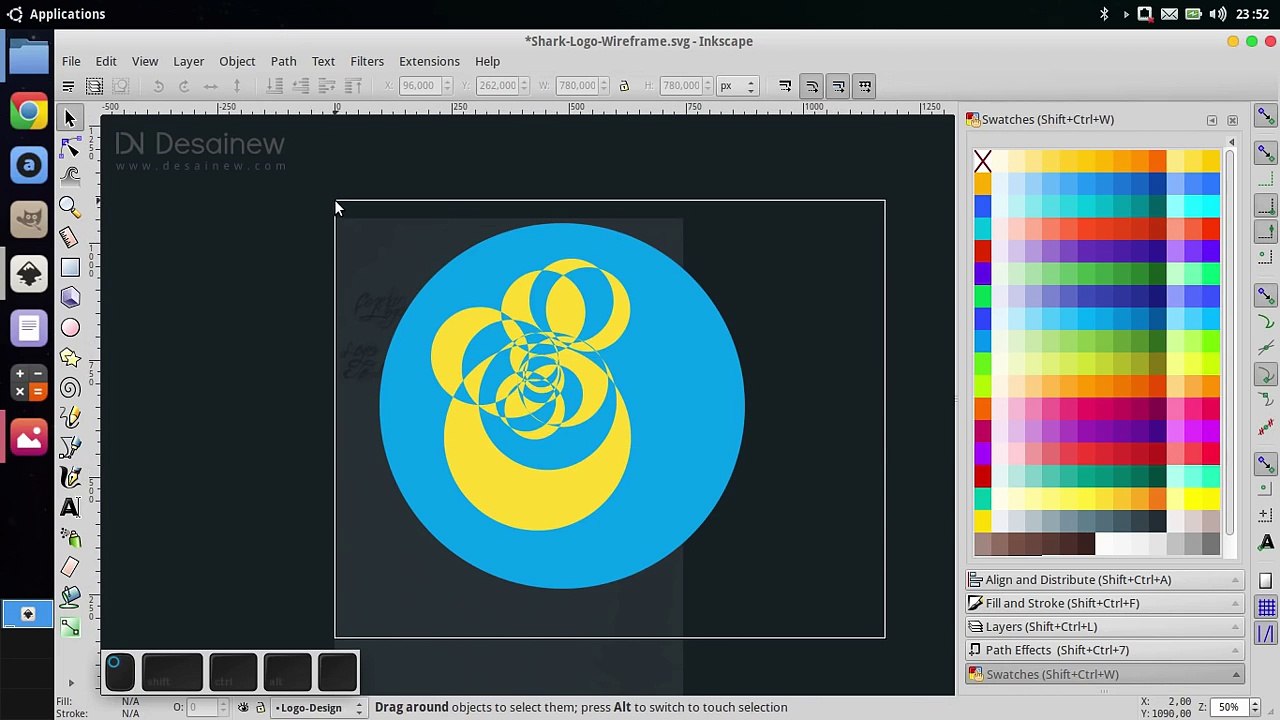
Task: Select the Calligraphy tool
Action: (x=70, y=477)
